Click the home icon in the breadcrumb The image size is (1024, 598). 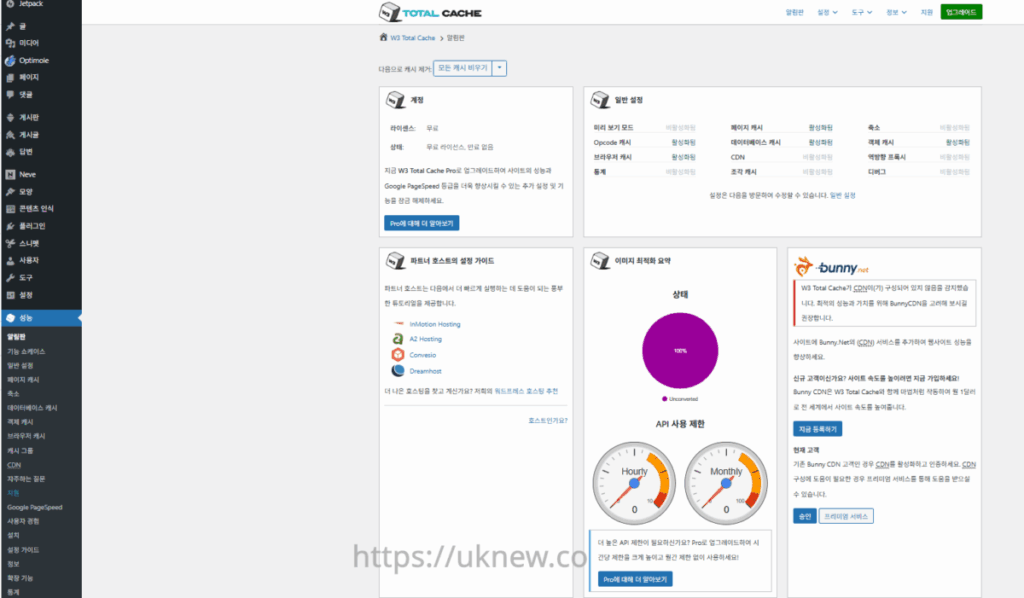click(383, 37)
